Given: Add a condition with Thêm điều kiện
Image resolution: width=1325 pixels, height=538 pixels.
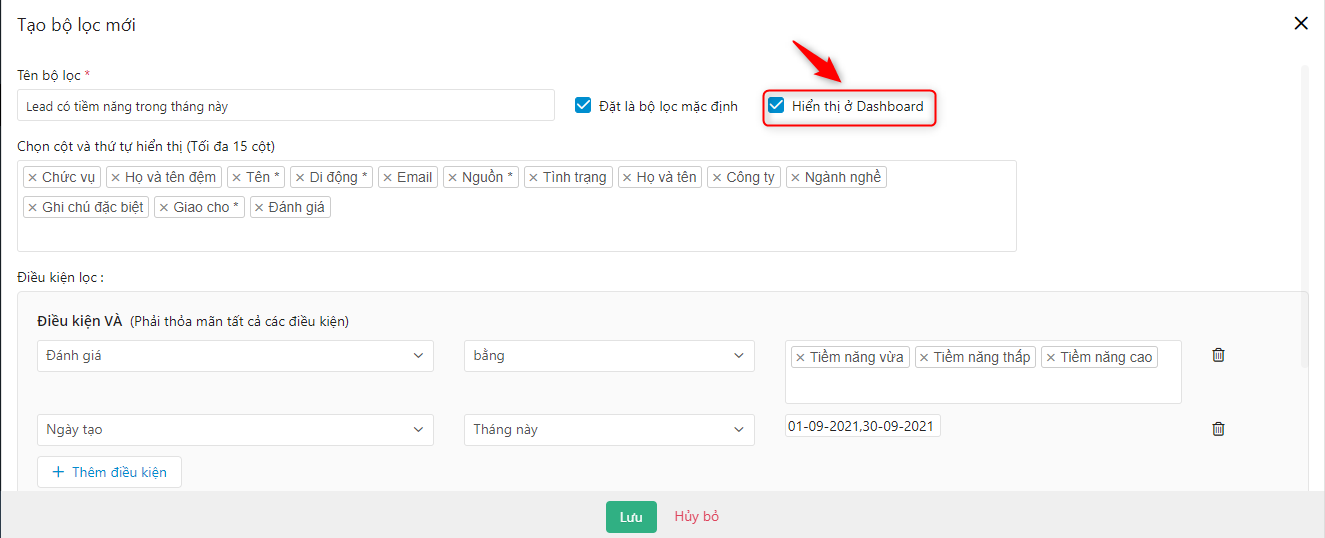Looking at the screenshot, I should pos(109,472).
